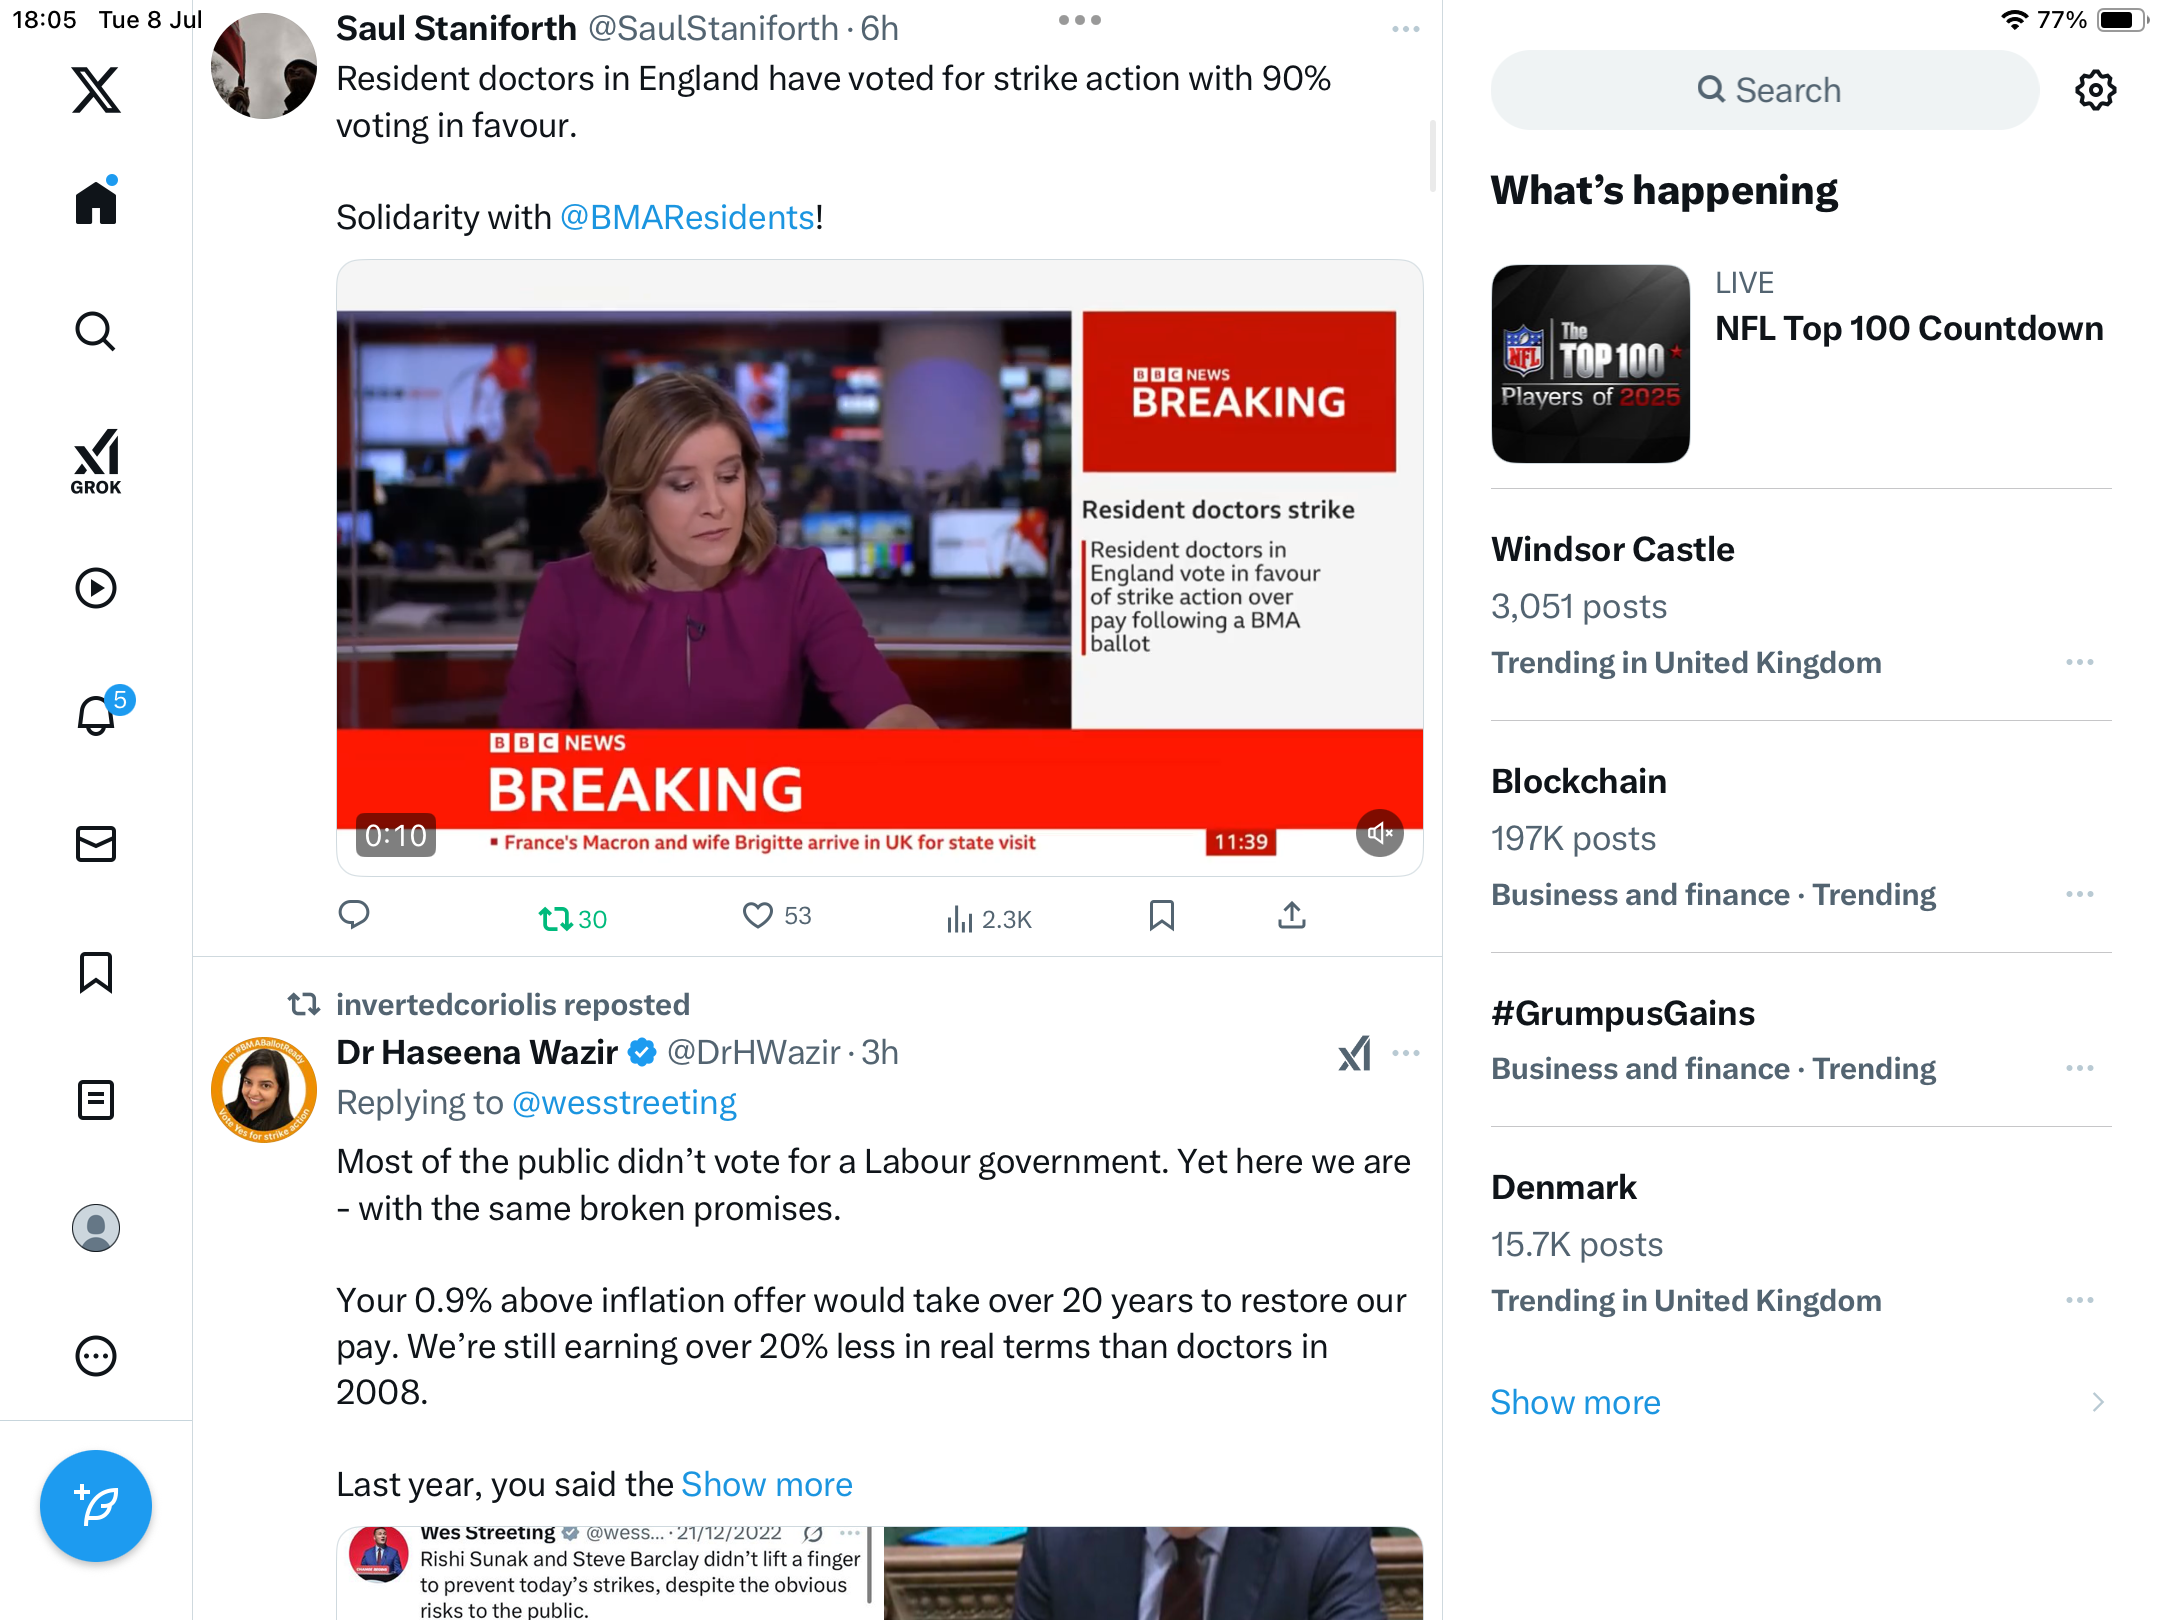The height and width of the screenshot is (1620, 2160).
Task: Unmute the BBC Breaking video
Action: pos(1379,833)
